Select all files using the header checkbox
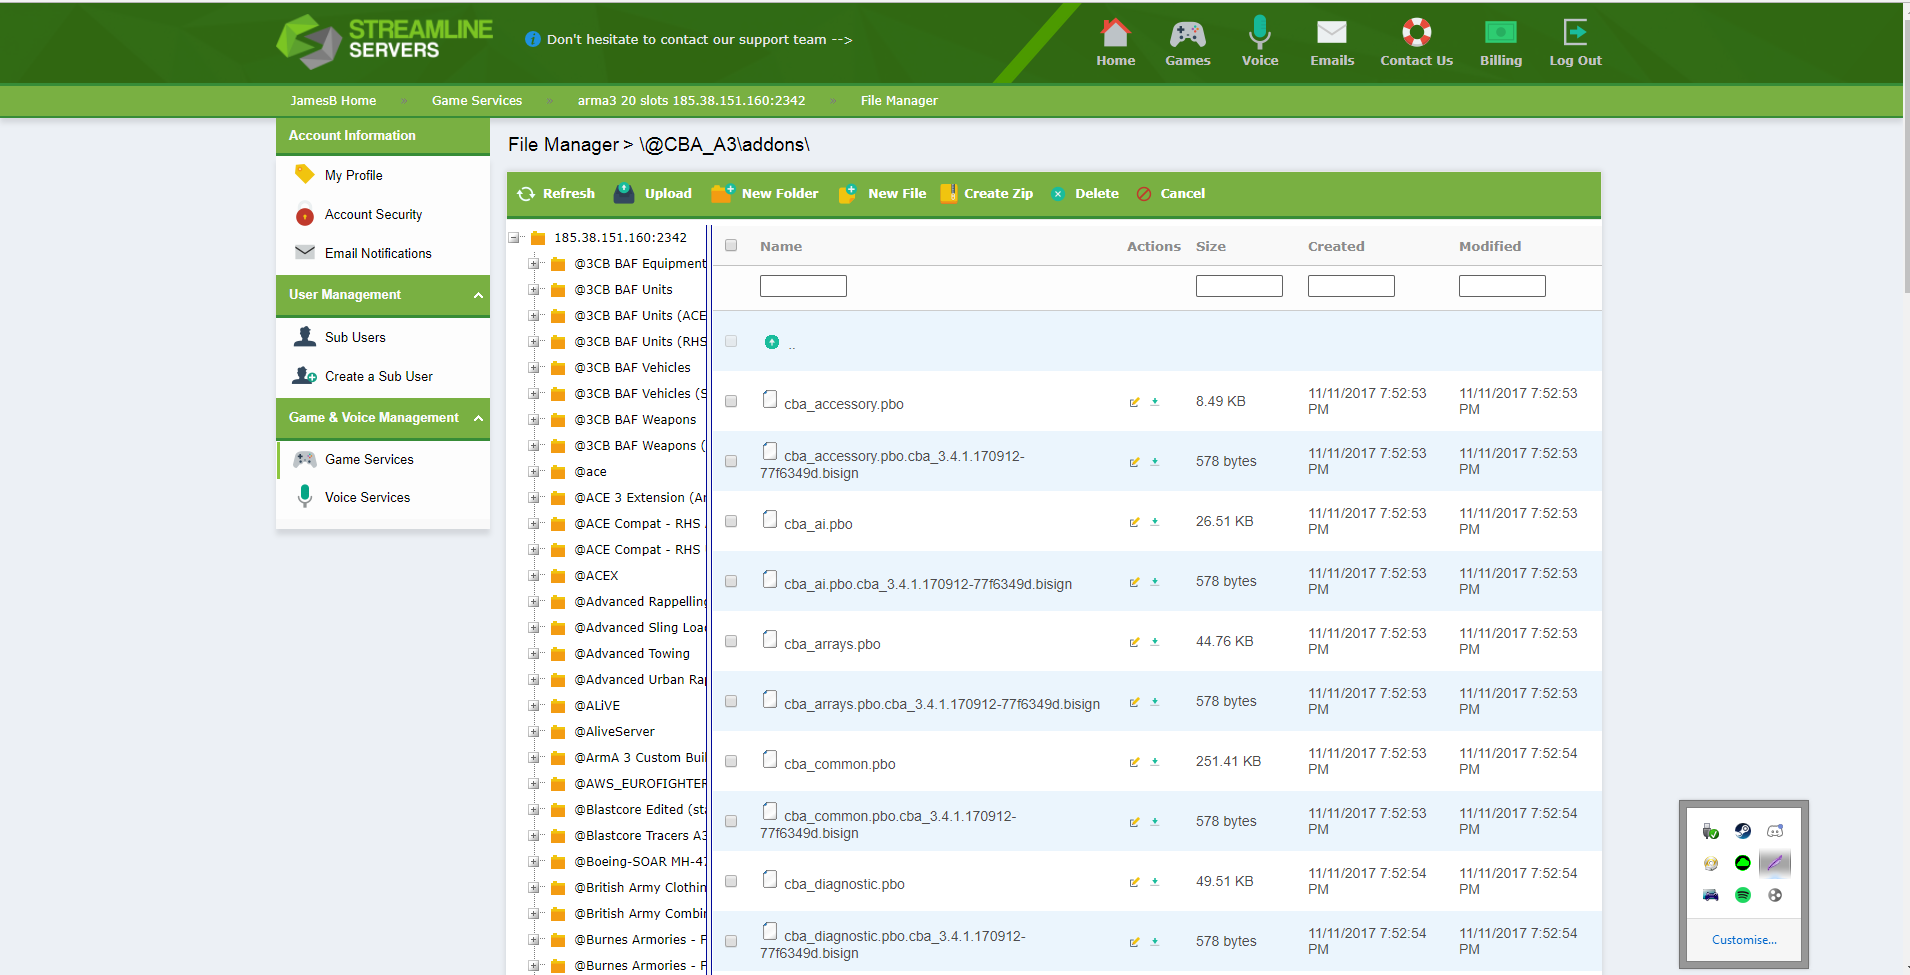This screenshot has height=975, width=1910. [x=731, y=245]
